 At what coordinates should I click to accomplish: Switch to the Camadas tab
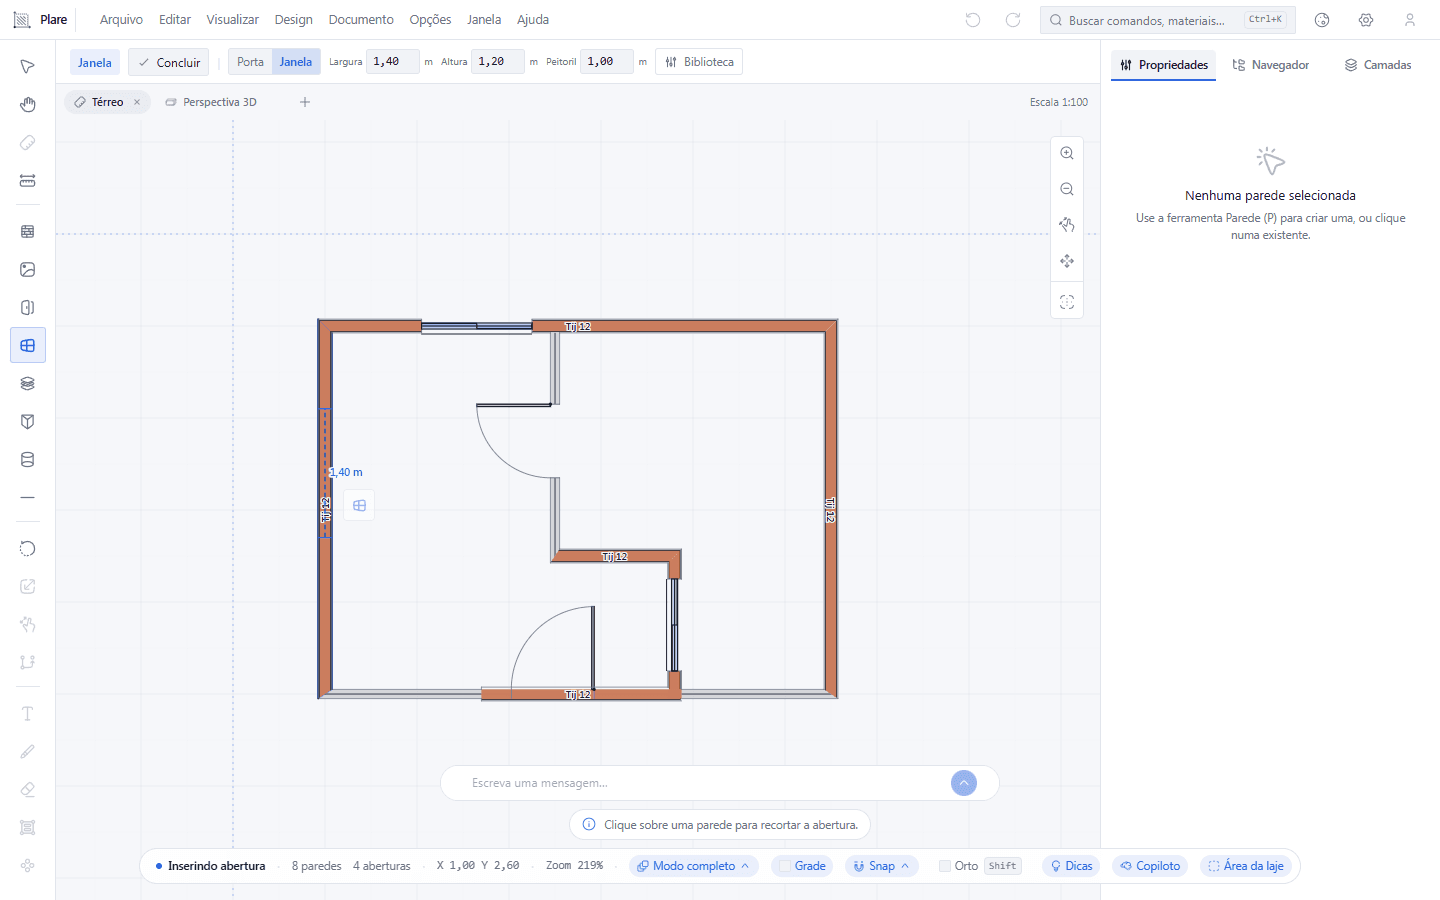click(1378, 65)
